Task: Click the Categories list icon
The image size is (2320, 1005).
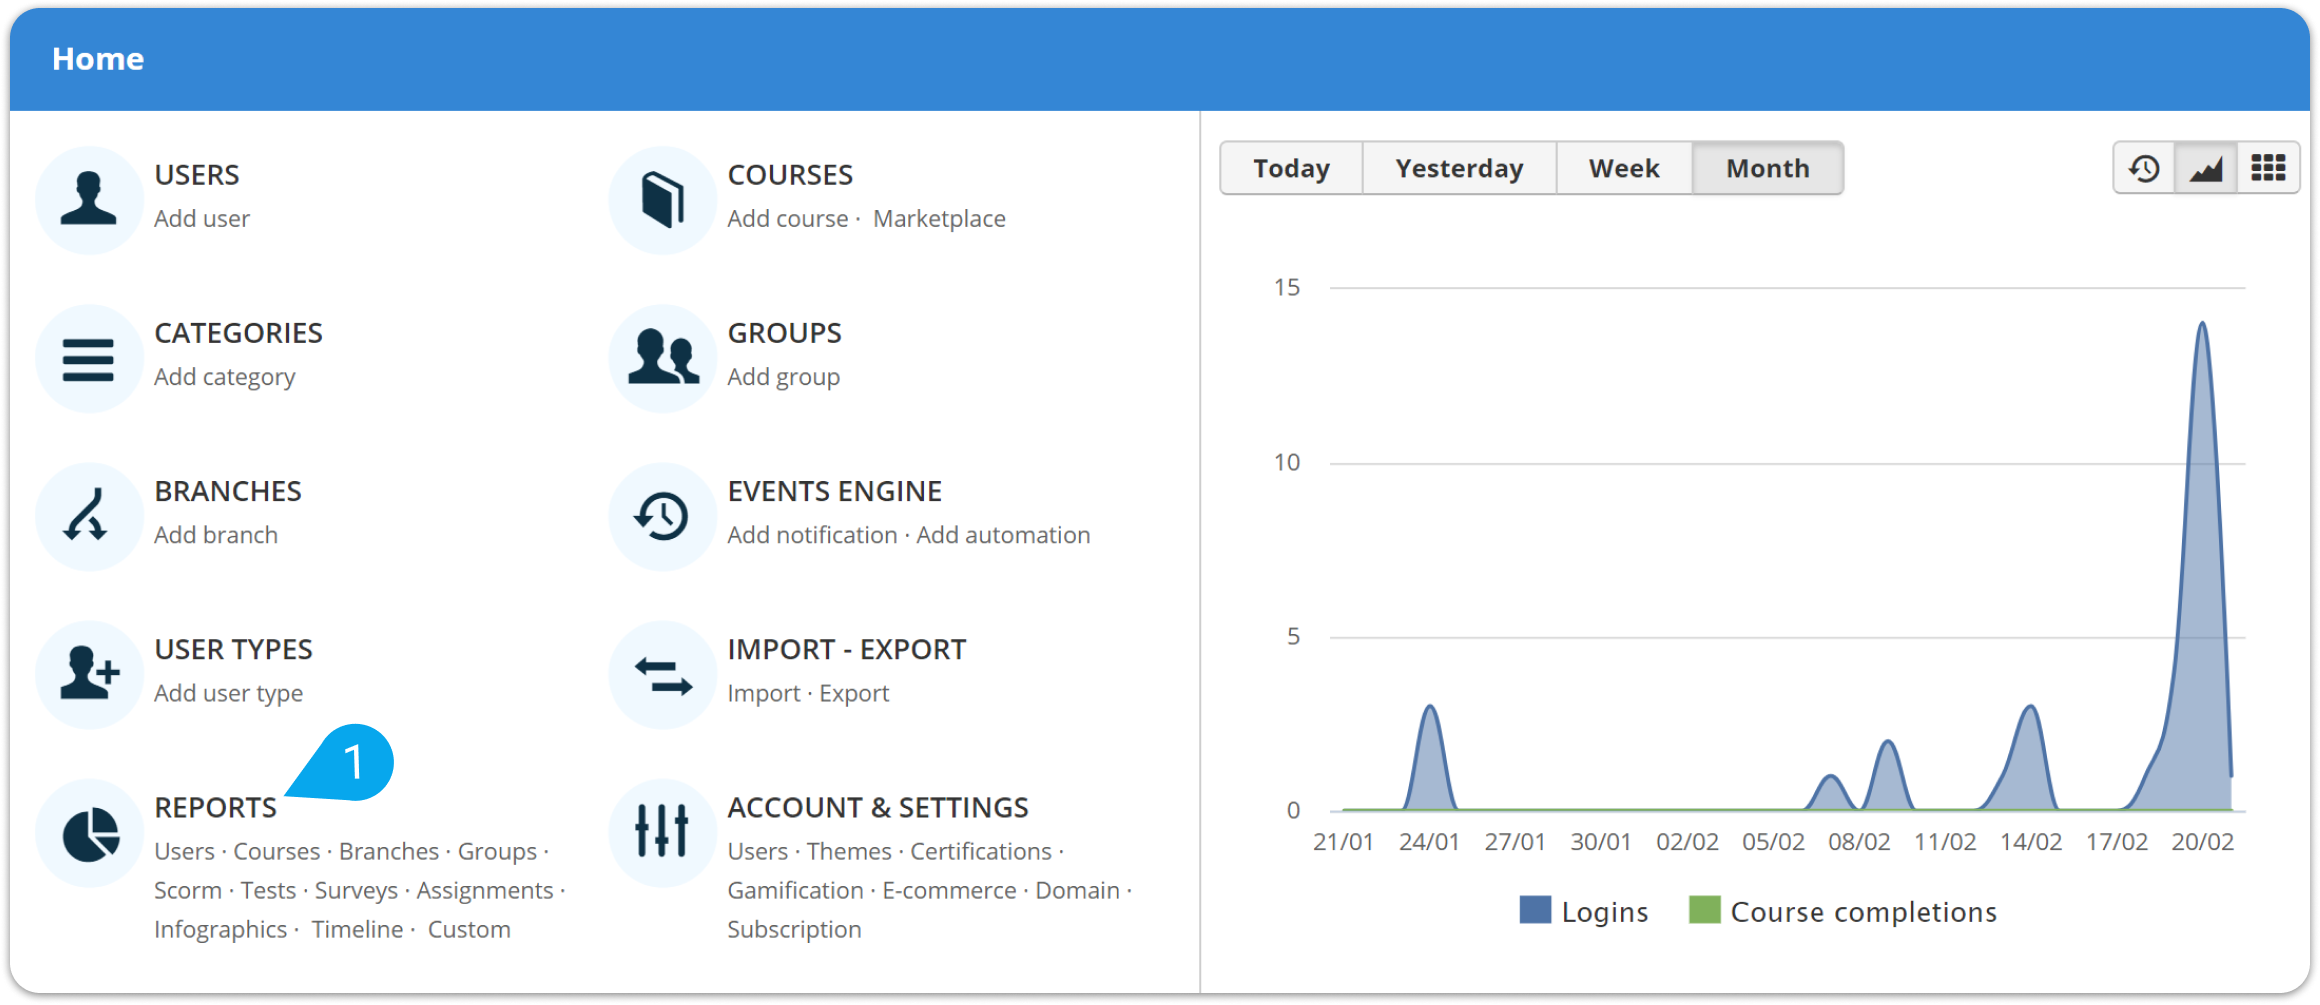Action: click(89, 358)
